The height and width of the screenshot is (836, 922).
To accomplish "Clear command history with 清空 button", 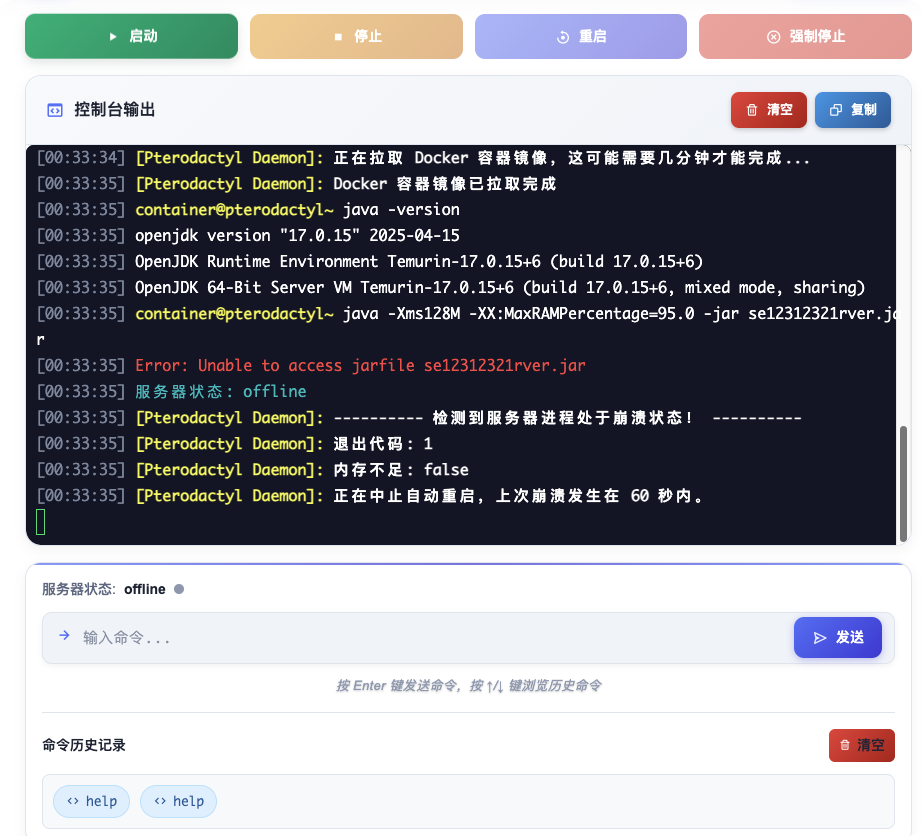I will tap(861, 745).
